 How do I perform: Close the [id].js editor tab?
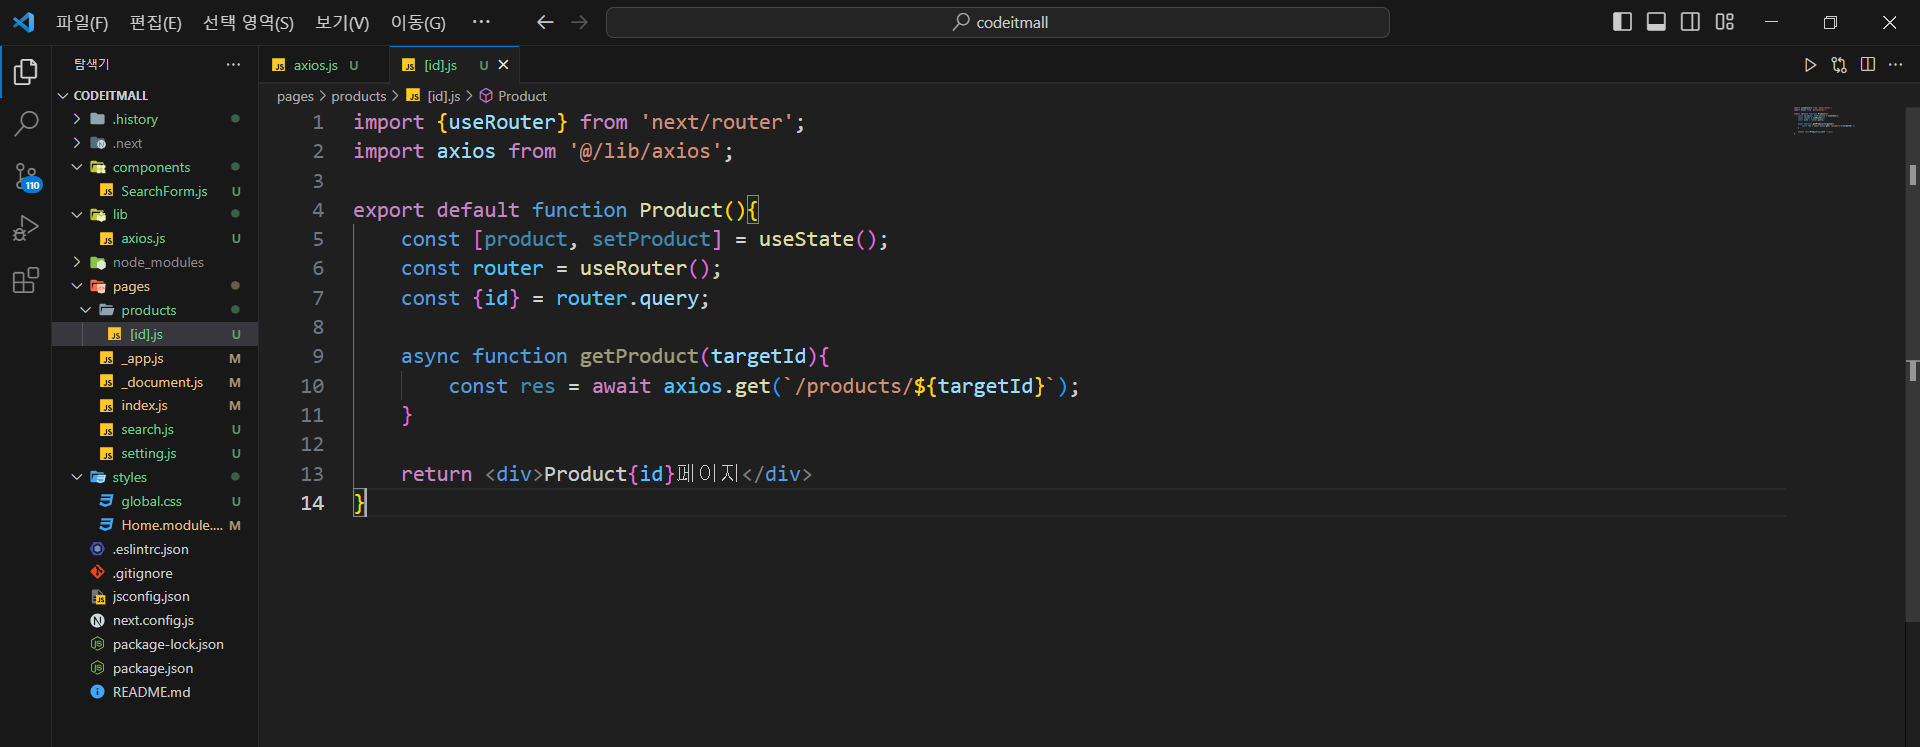pyautogui.click(x=503, y=65)
